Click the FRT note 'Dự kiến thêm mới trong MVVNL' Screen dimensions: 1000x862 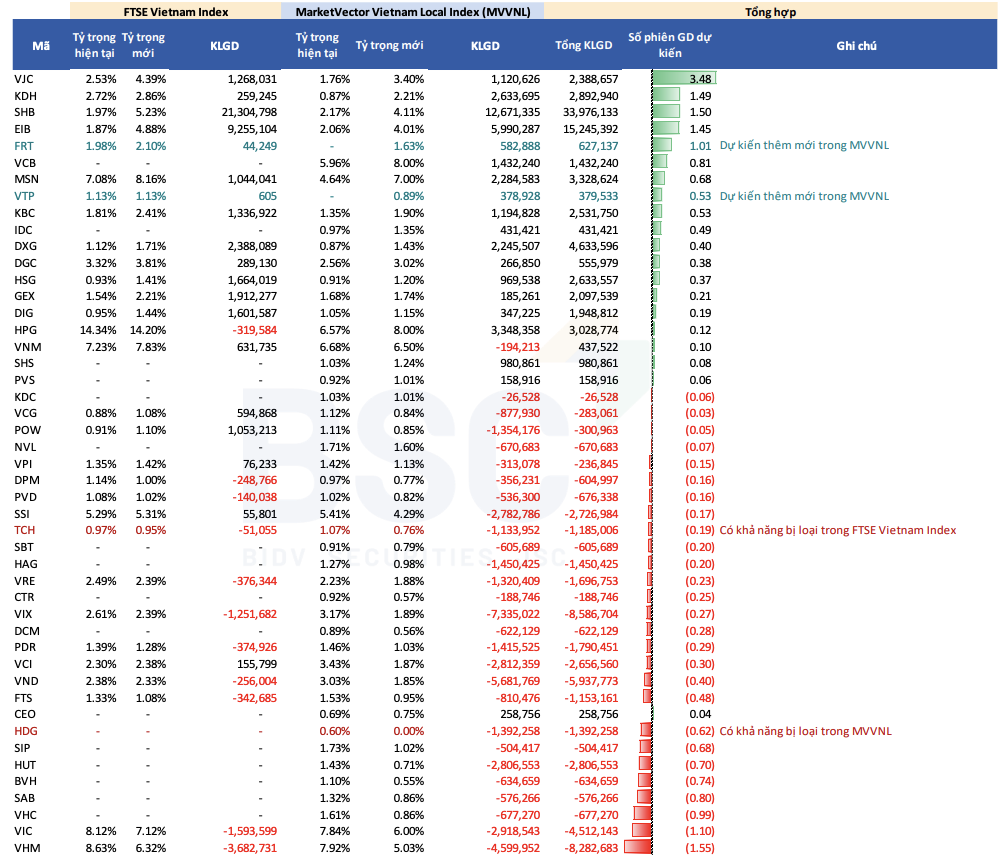pyautogui.click(x=804, y=145)
